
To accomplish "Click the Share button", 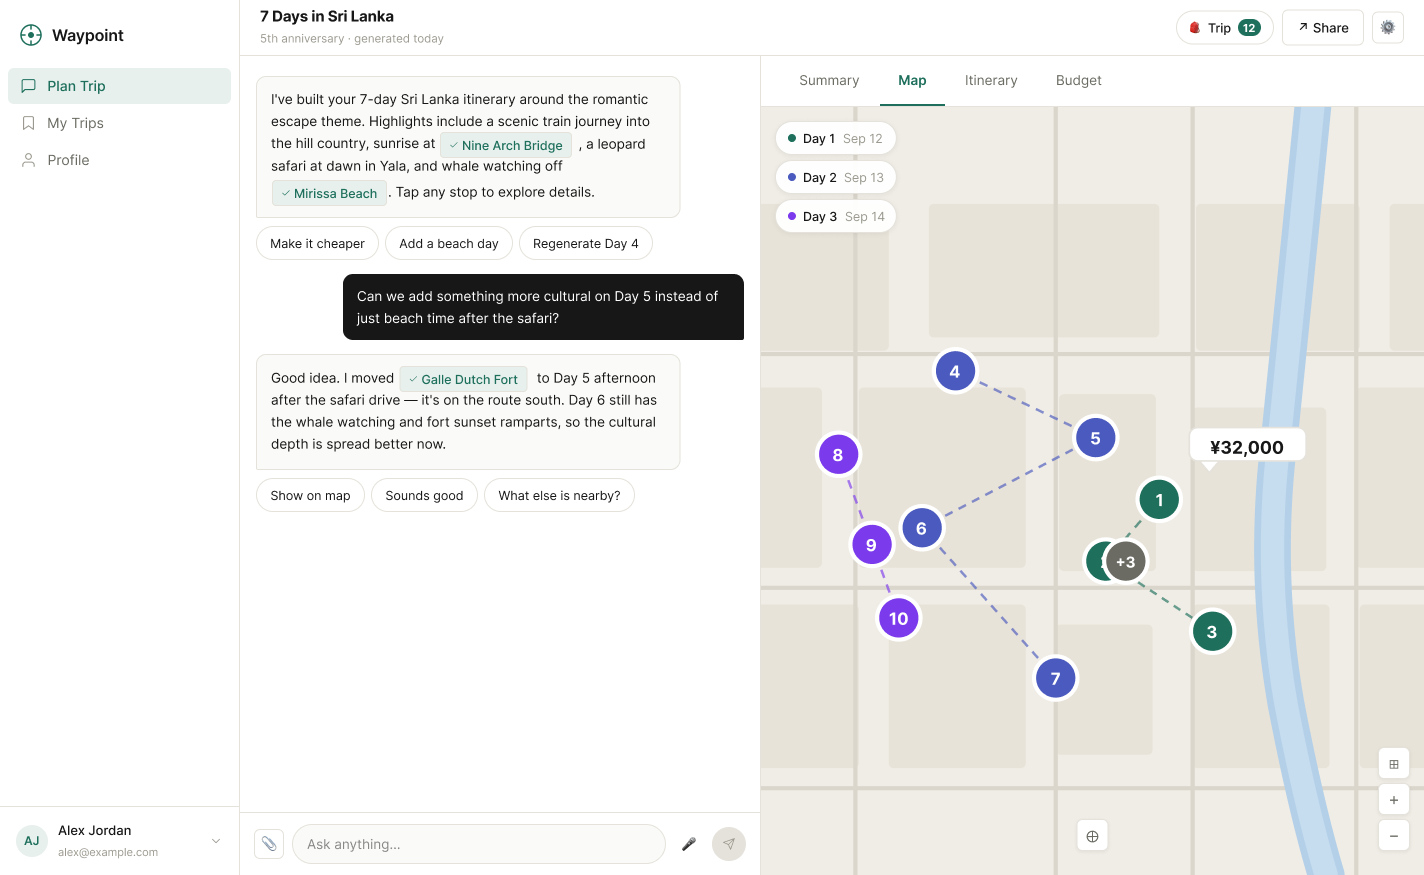I will pos(1323,28).
